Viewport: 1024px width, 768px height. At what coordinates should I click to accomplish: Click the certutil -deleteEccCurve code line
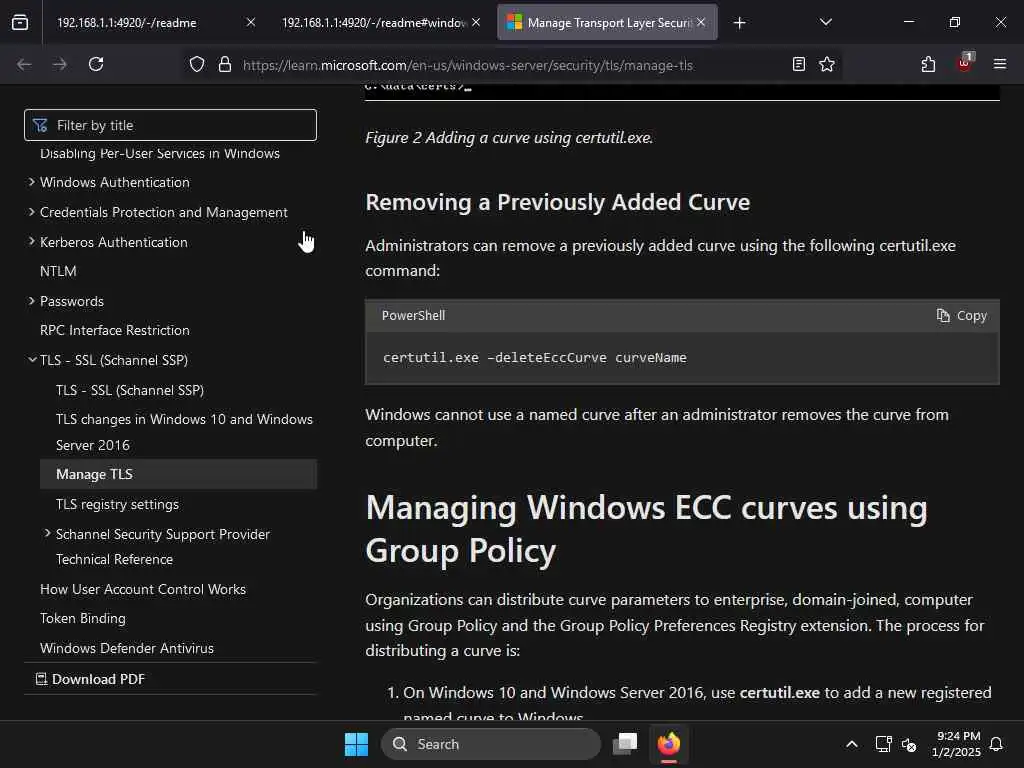coord(535,358)
